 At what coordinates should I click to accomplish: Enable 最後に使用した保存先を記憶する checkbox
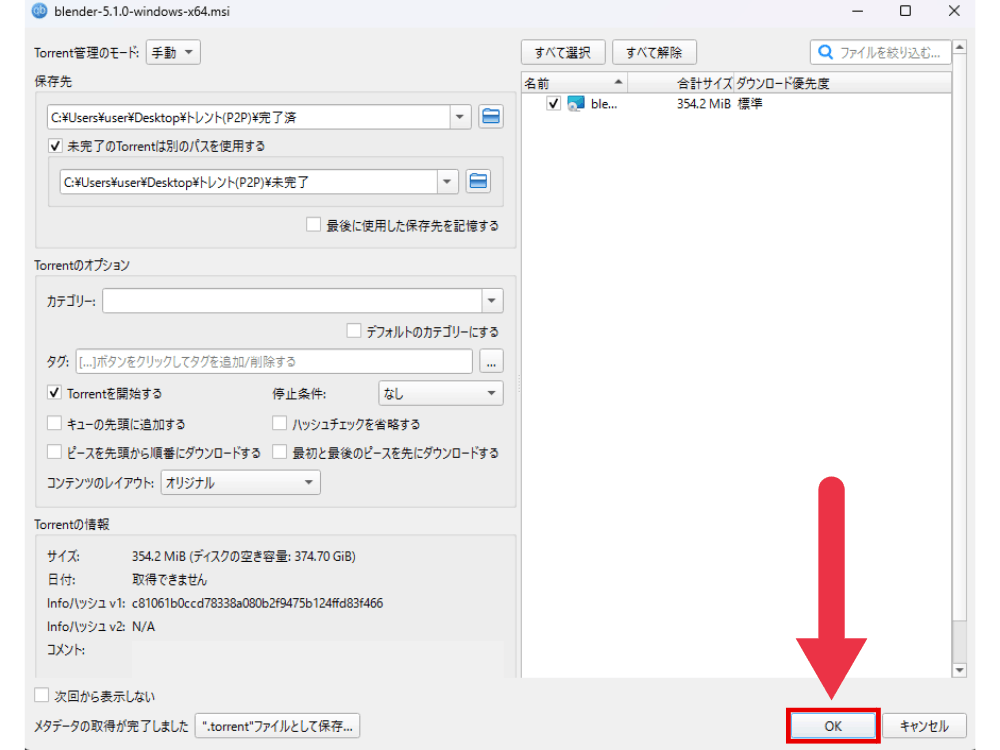314,226
